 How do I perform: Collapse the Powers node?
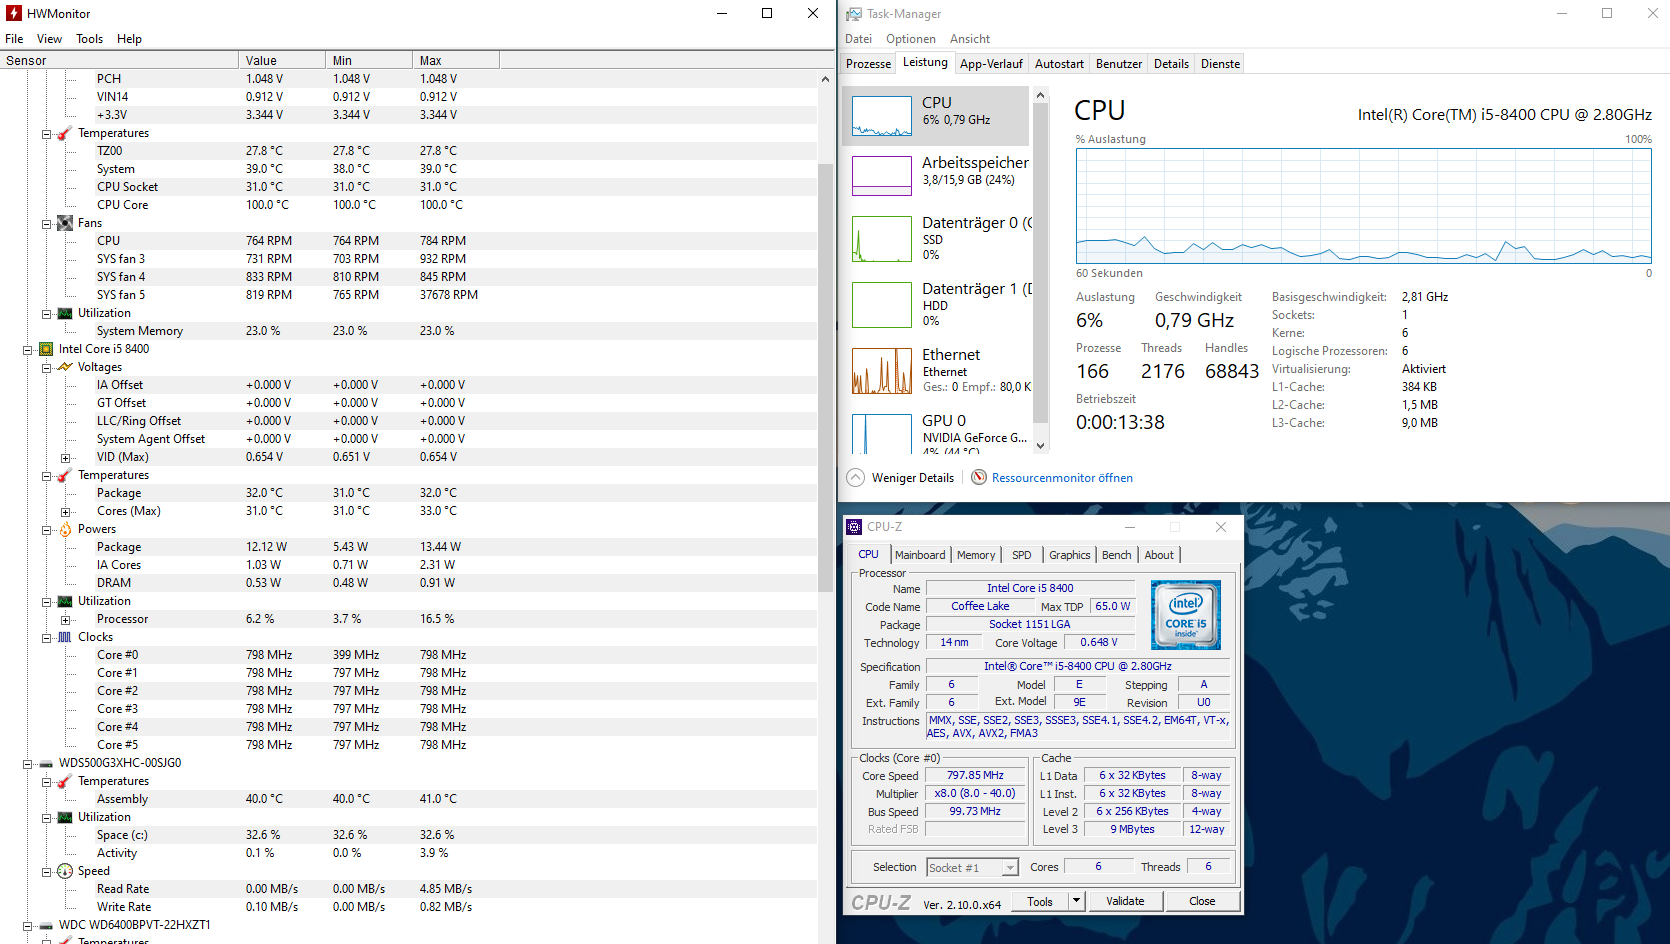[x=47, y=530]
